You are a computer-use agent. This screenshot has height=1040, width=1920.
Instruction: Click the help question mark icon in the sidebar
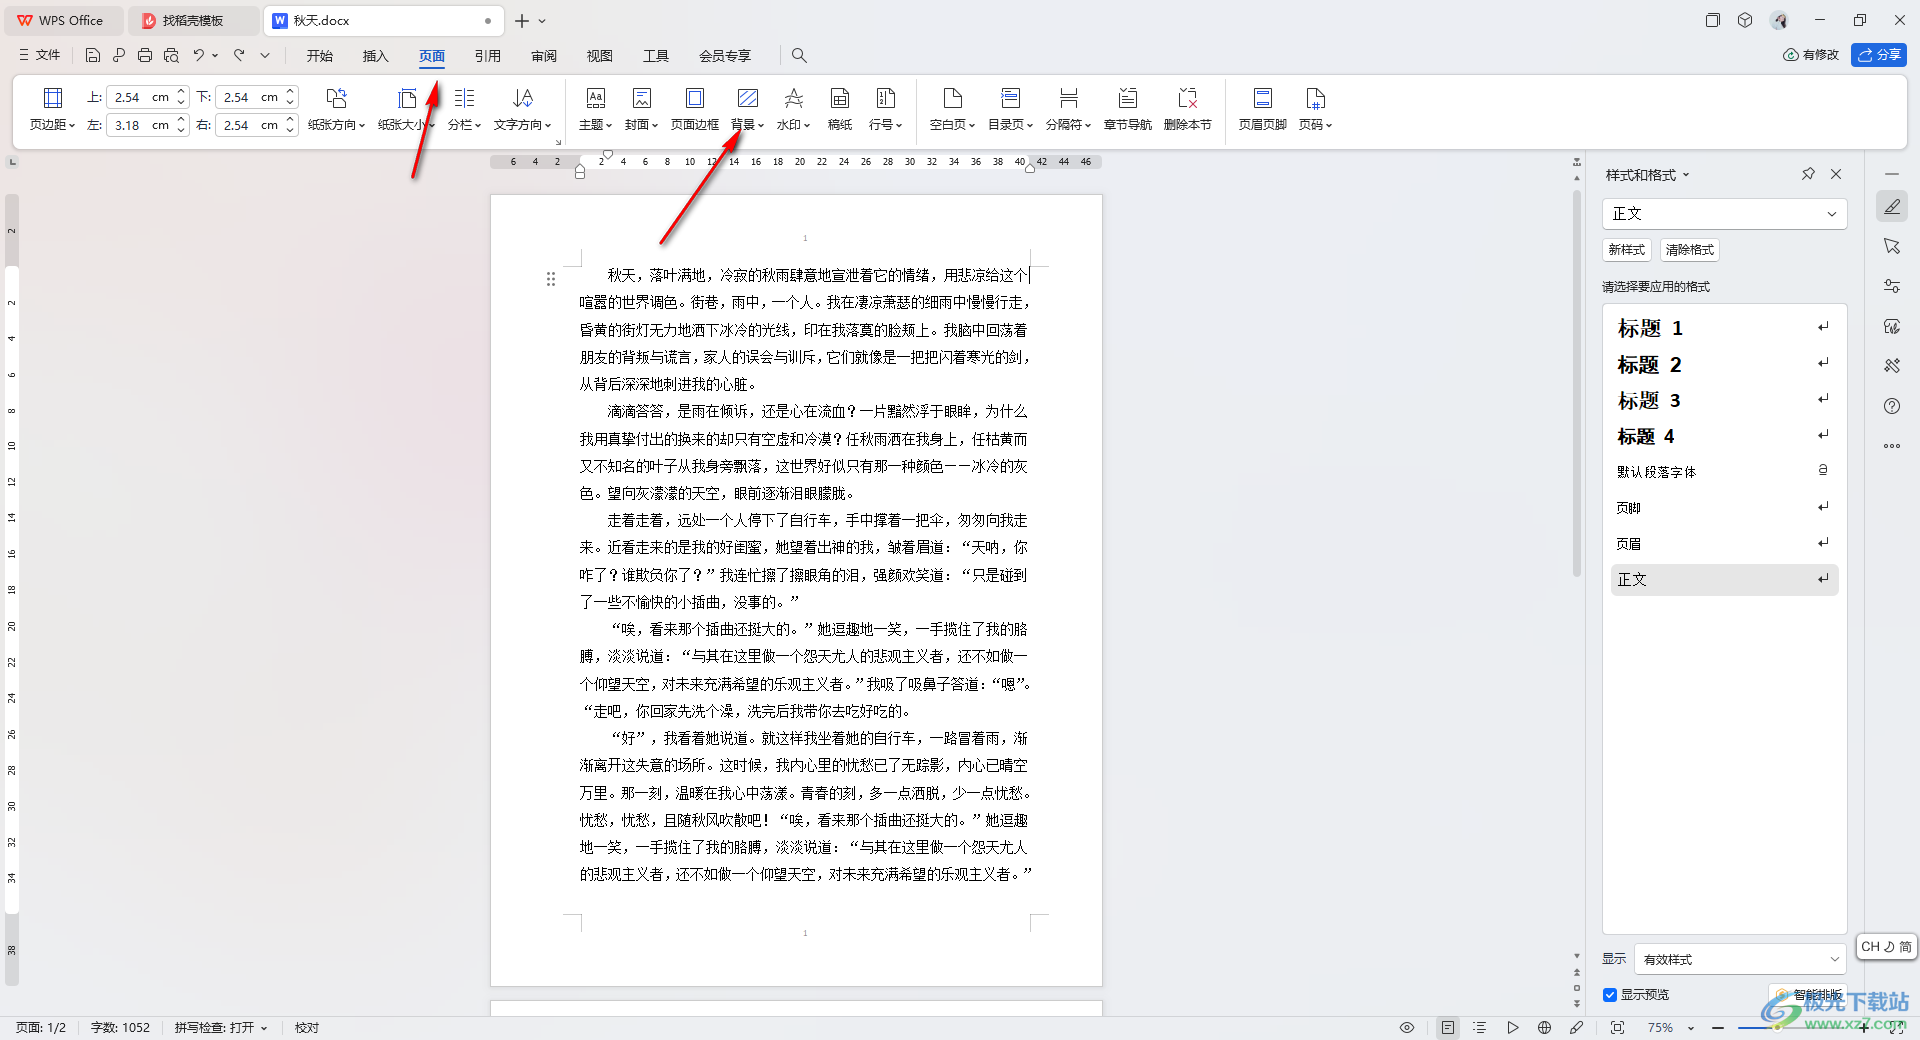pos(1892,406)
